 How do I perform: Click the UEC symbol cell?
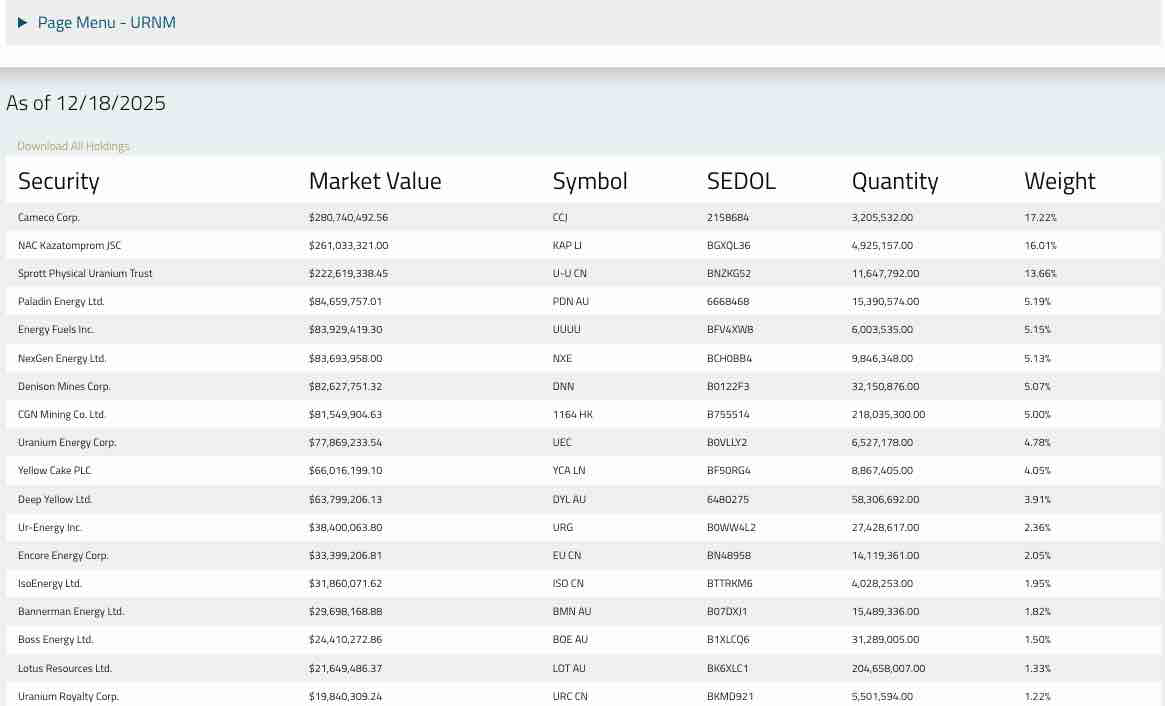pyautogui.click(x=562, y=442)
